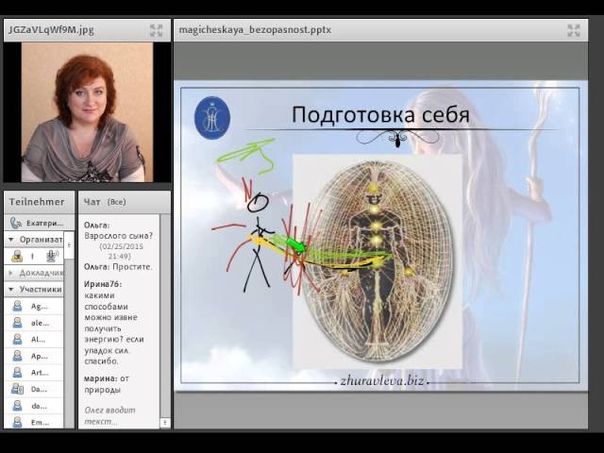Select participant Em… in the list
The width and height of the screenshot is (604, 453).
(x=33, y=422)
